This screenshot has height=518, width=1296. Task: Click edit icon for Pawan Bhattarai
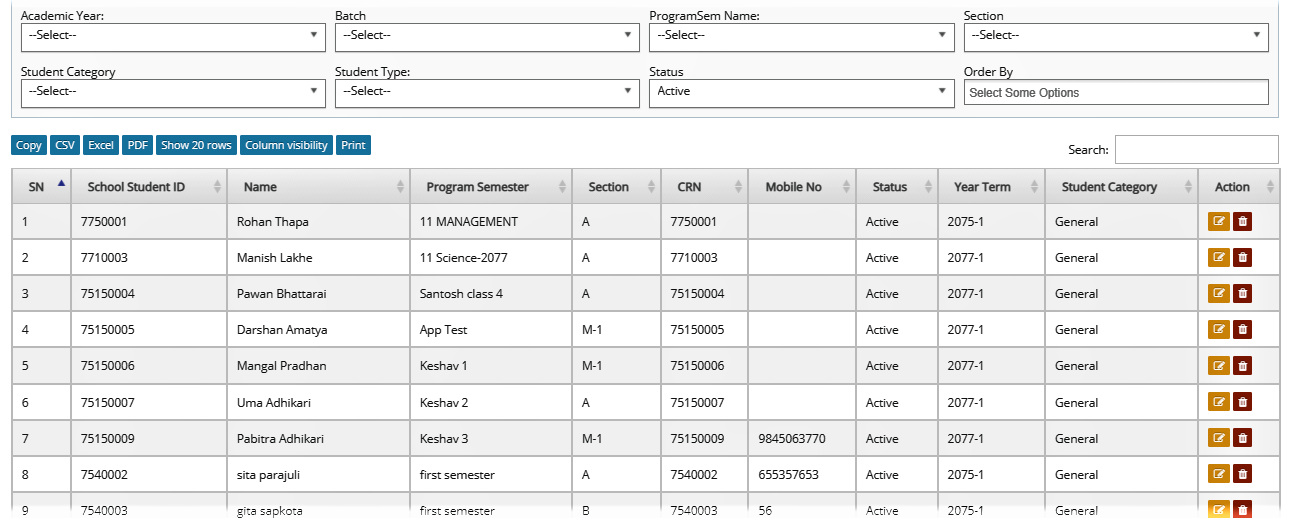point(1219,294)
